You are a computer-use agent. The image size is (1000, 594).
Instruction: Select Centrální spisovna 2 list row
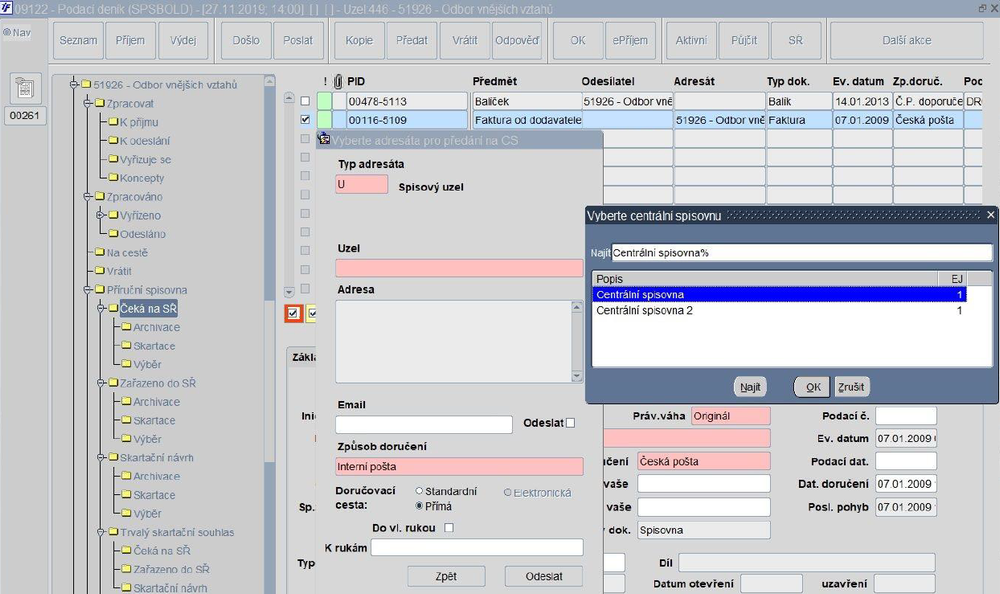[x=779, y=311]
